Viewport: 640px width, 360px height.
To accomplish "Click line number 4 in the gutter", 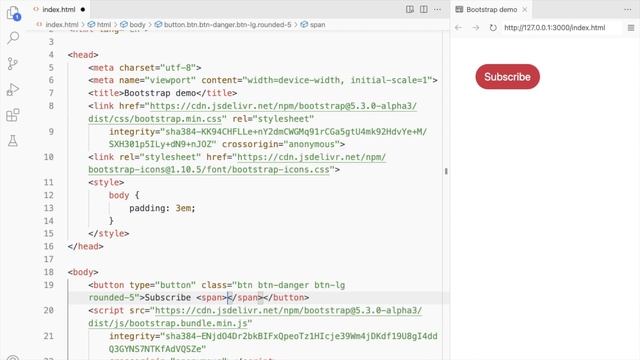I will tap(51, 55).
